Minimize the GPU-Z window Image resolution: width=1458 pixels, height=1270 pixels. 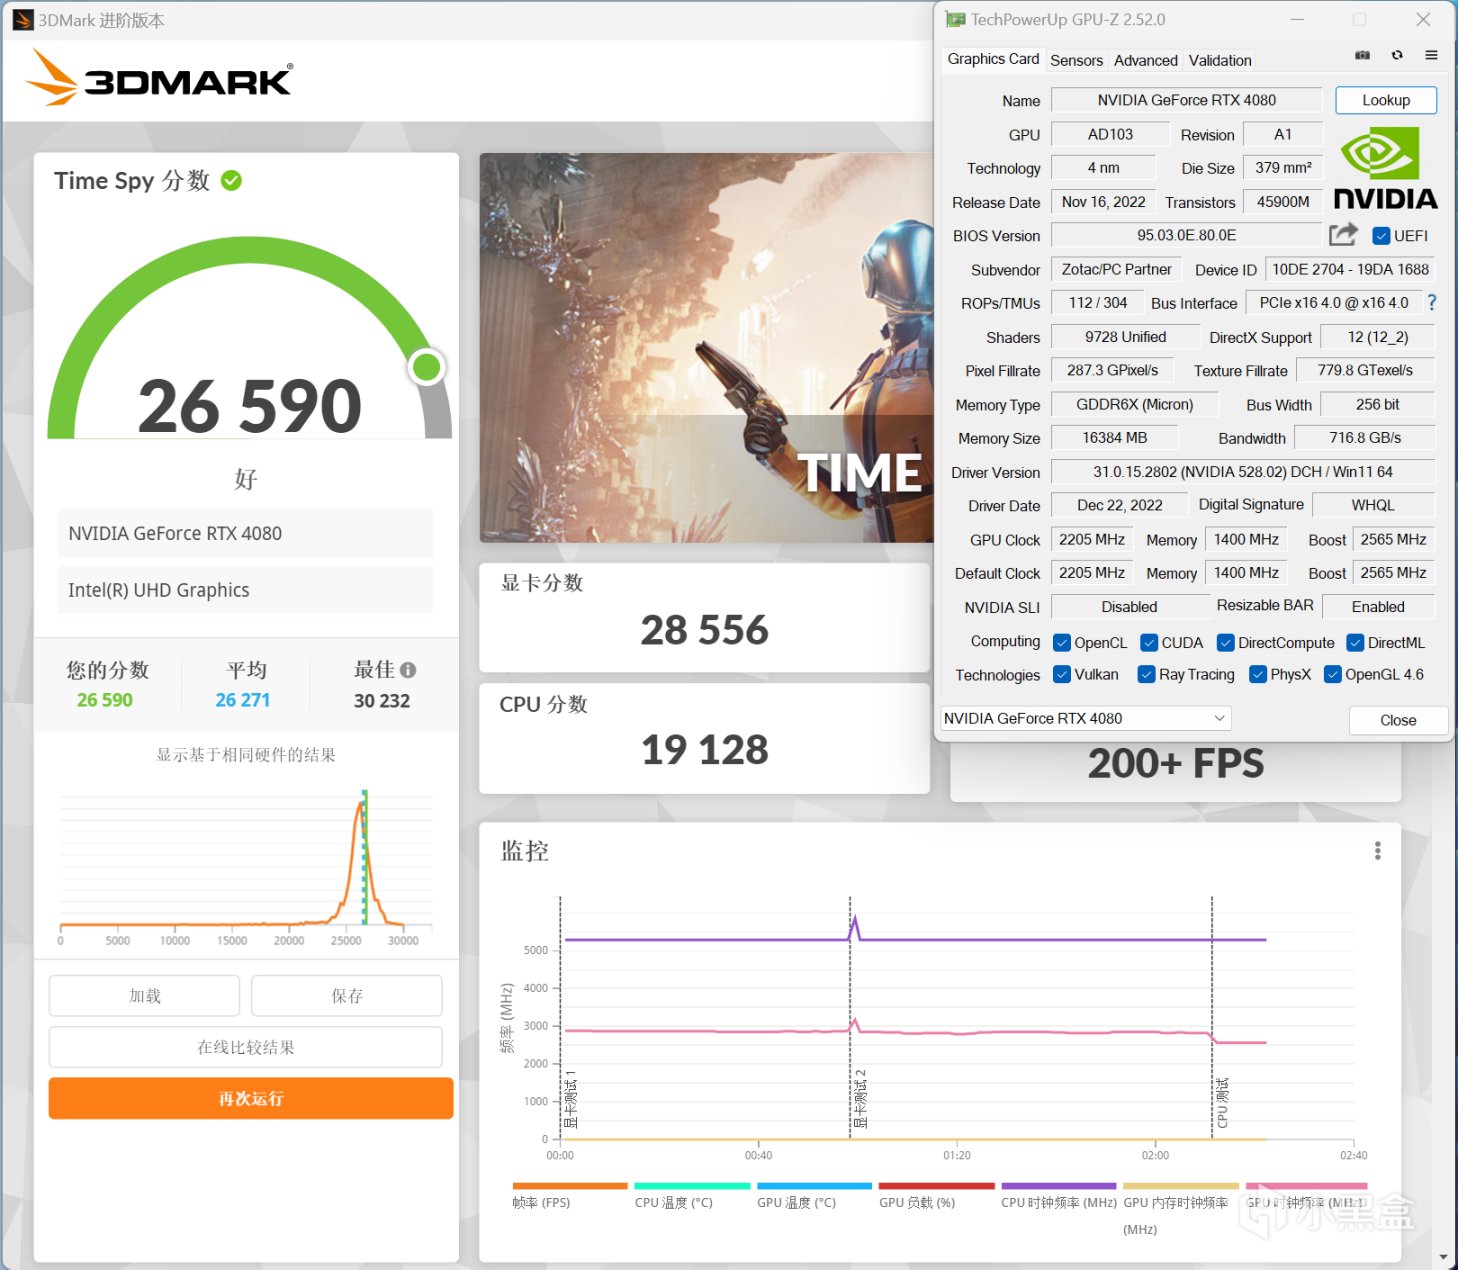[x=1297, y=19]
